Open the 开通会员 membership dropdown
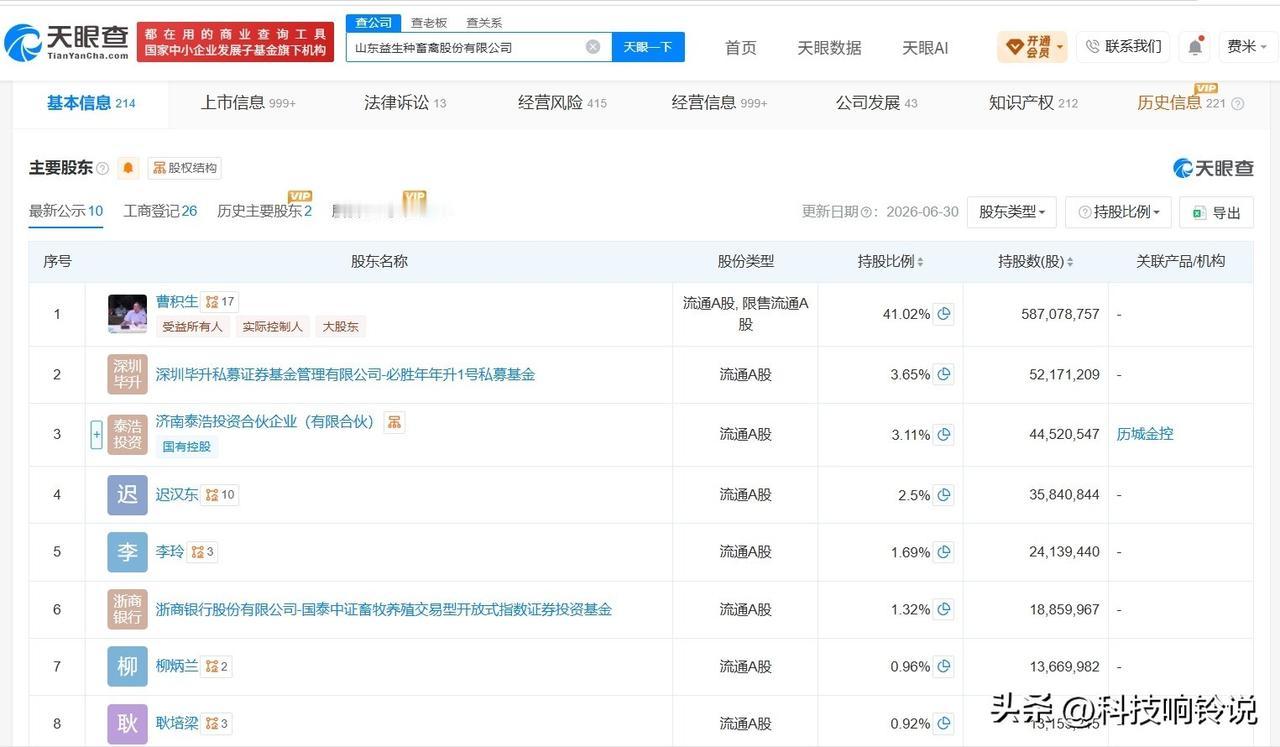The height and width of the screenshot is (747, 1280). pos(1032,47)
